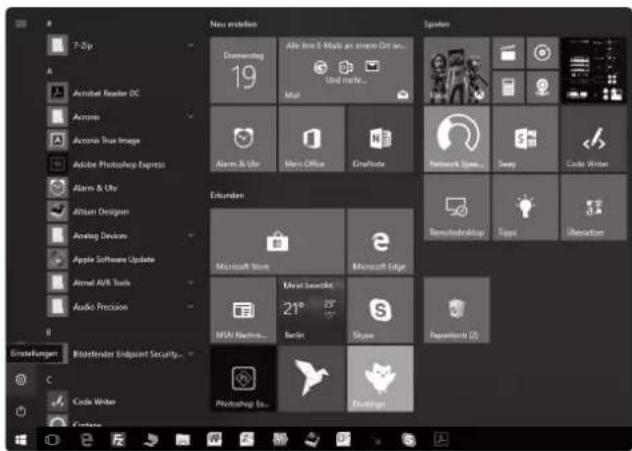The image size is (632, 451).
Task: Open the Tipps lightbulb tile
Action: 525,207
